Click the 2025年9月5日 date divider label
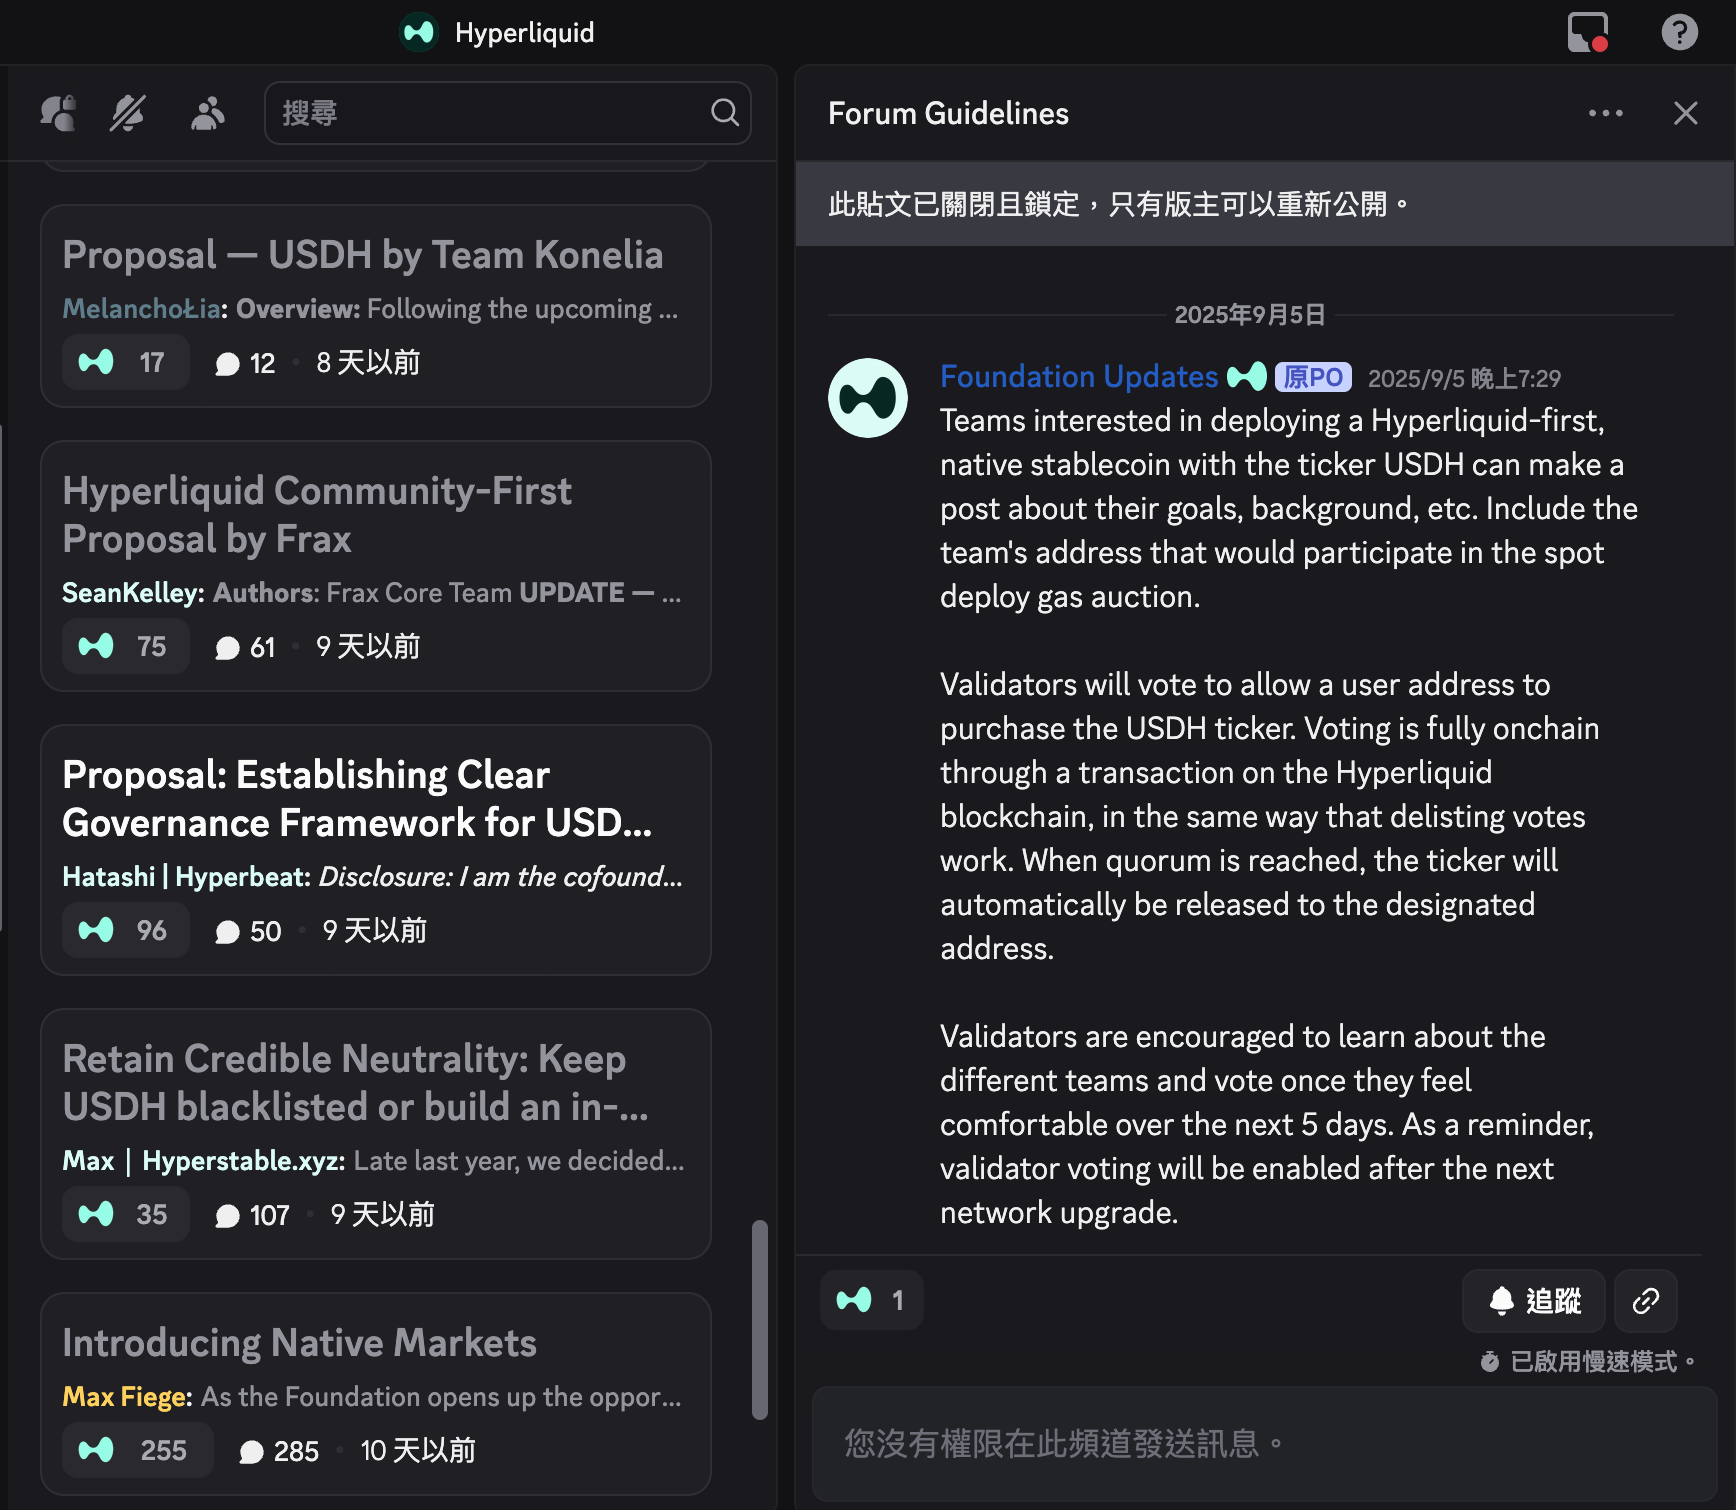 coord(1250,315)
